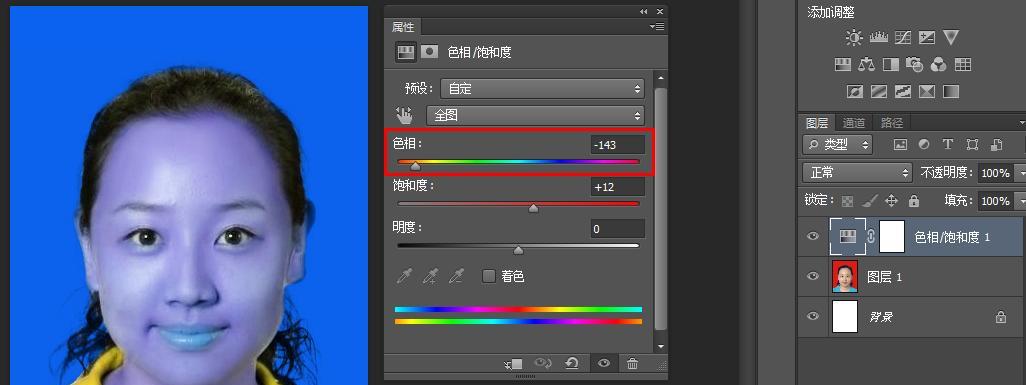
Task: Click the 饱和度 saturation slider handle
Action: tap(534, 208)
